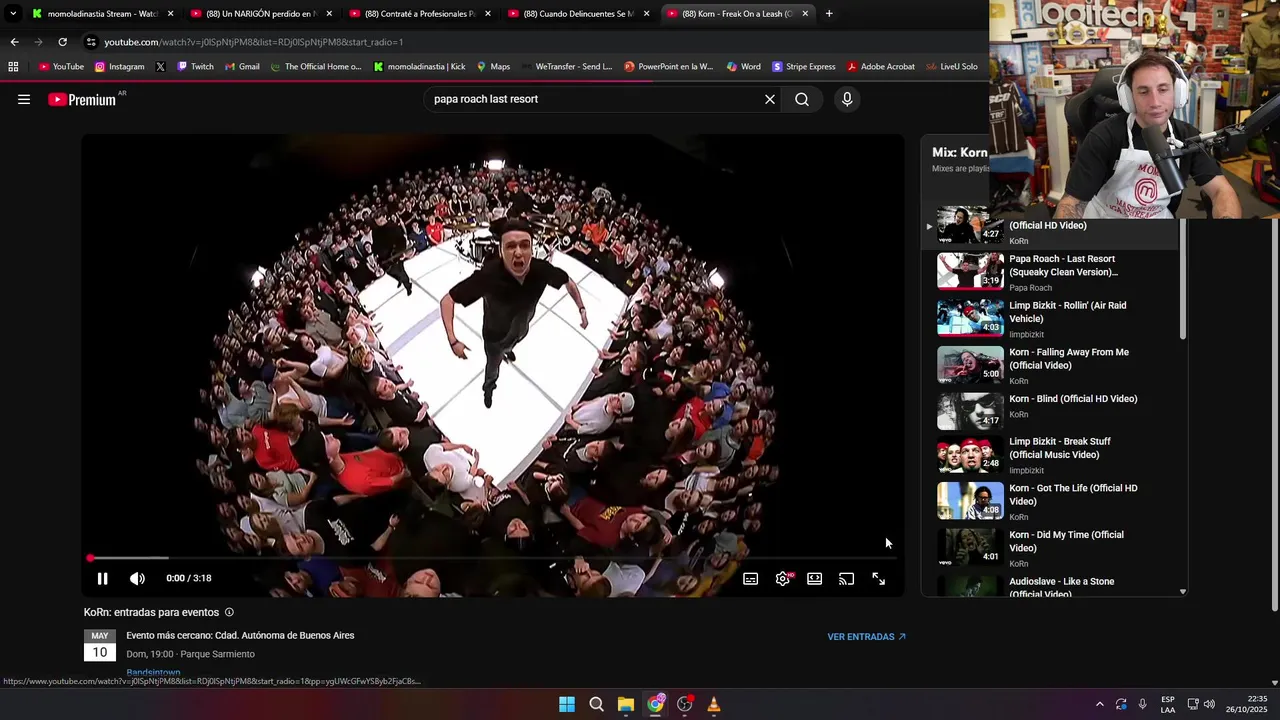Open the Stripe Express bookmark

coord(803,66)
